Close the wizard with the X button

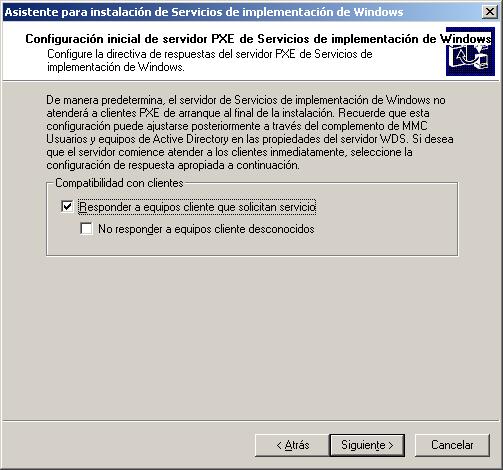[490, 12]
